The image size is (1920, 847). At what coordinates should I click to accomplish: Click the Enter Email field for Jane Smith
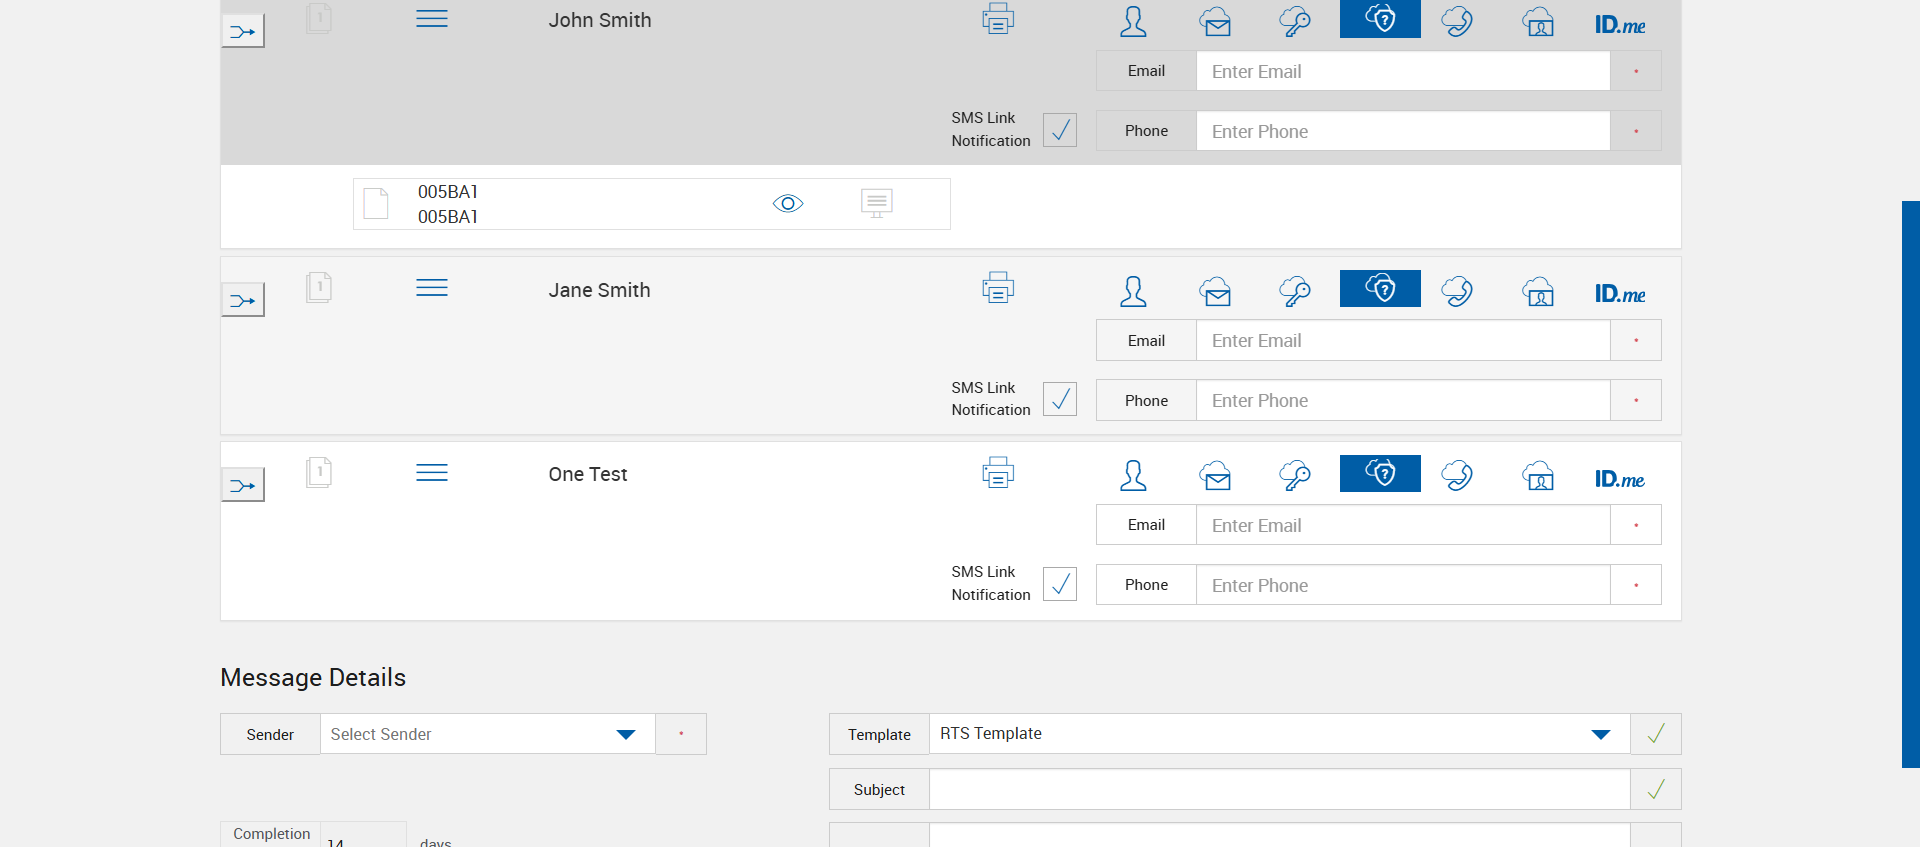pyautogui.click(x=1402, y=340)
